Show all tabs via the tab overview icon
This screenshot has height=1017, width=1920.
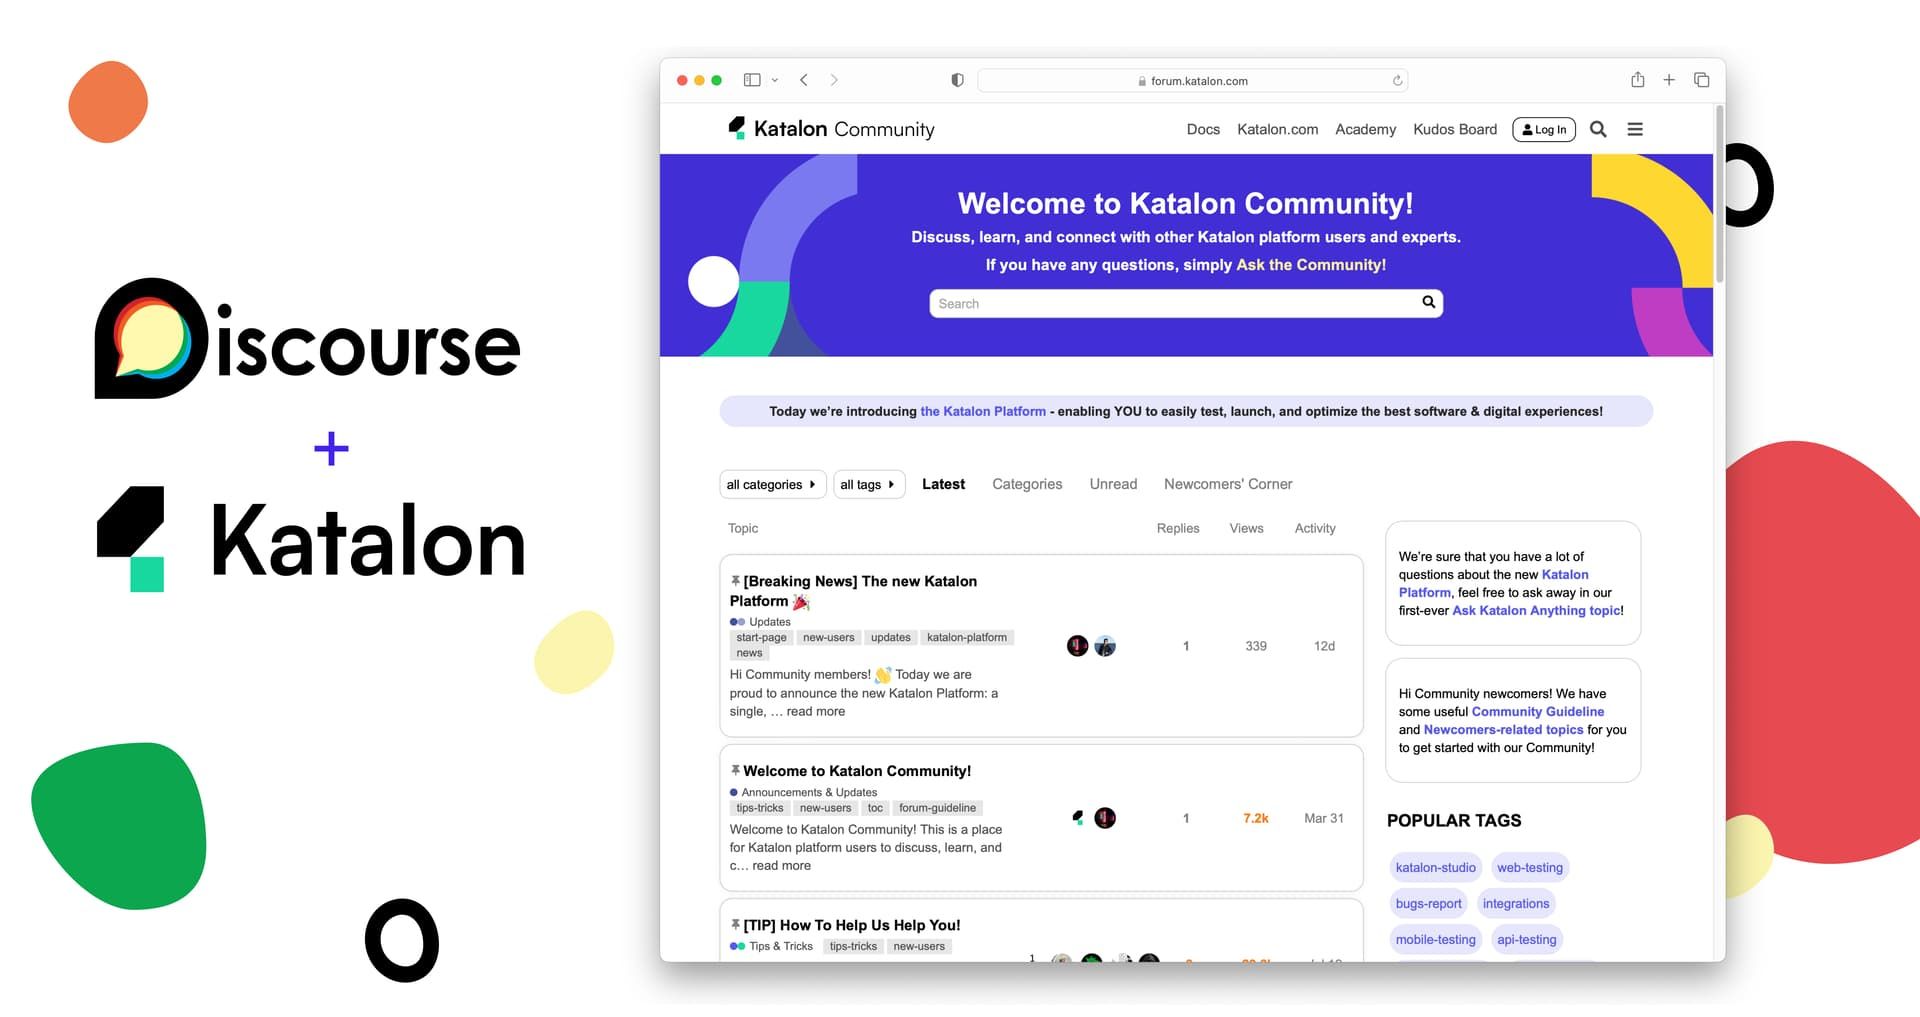[1701, 79]
